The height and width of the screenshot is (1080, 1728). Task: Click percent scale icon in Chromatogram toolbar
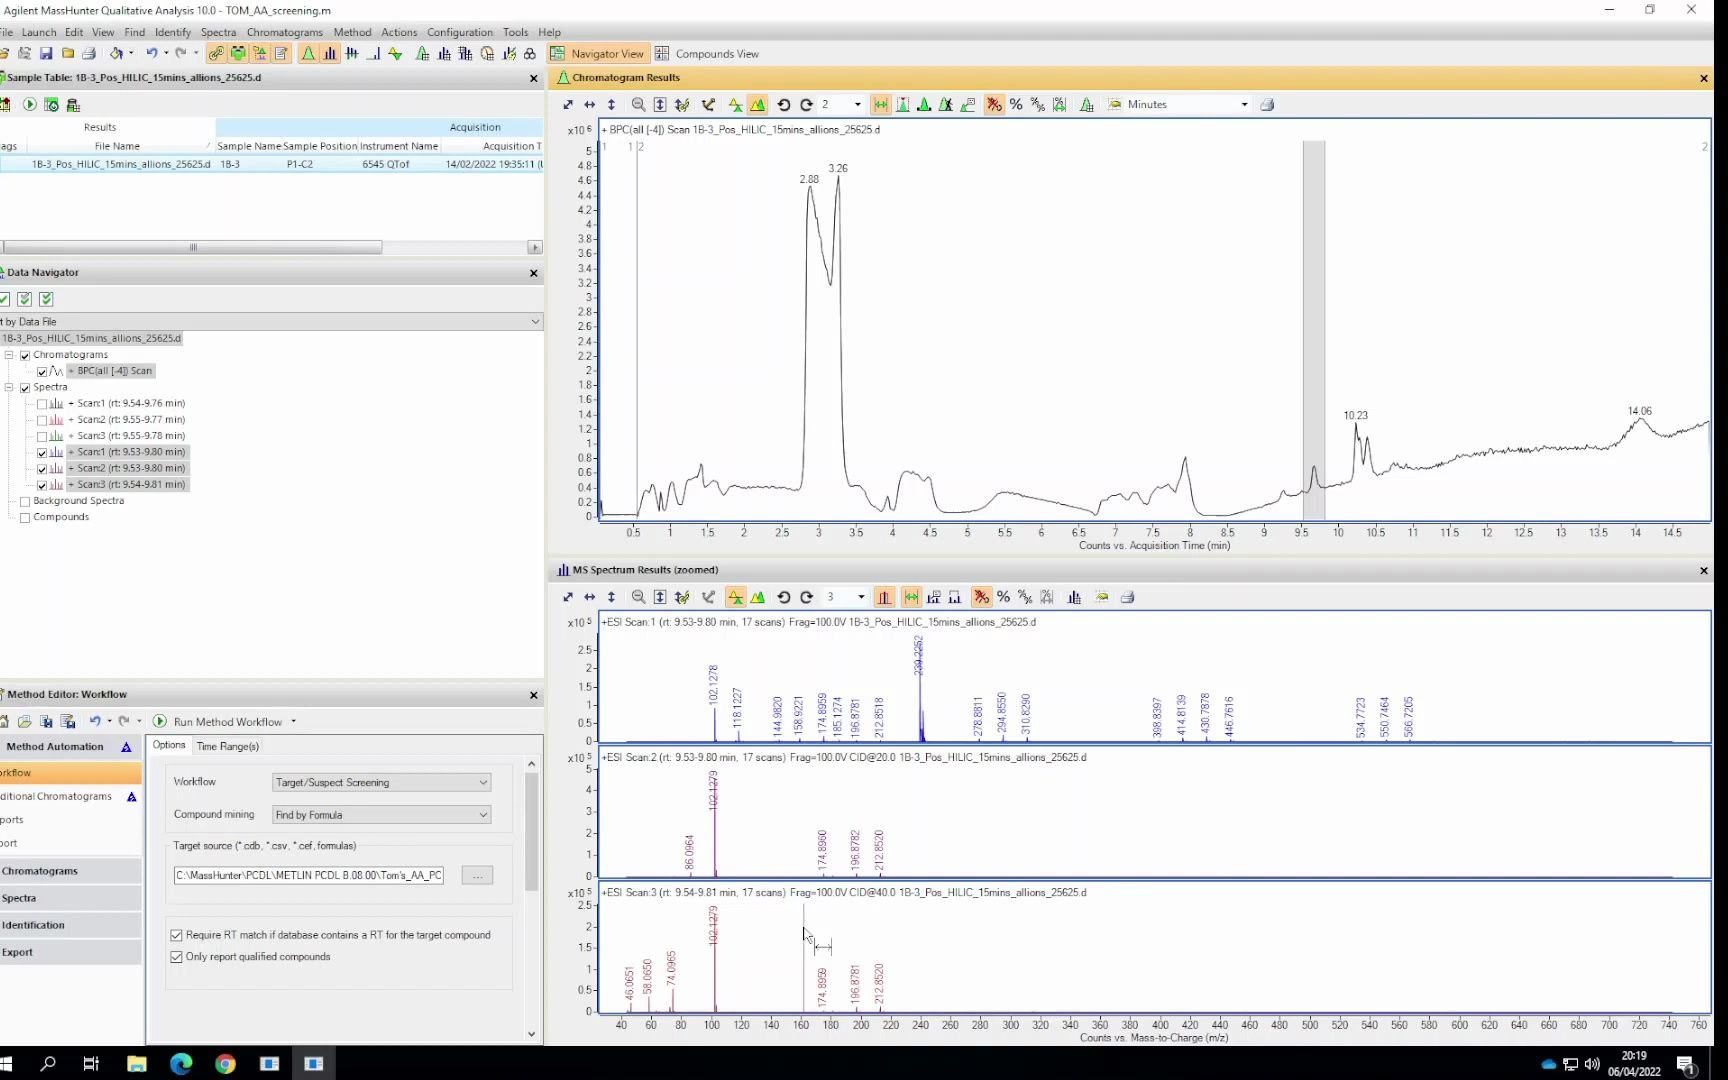pos(1016,104)
